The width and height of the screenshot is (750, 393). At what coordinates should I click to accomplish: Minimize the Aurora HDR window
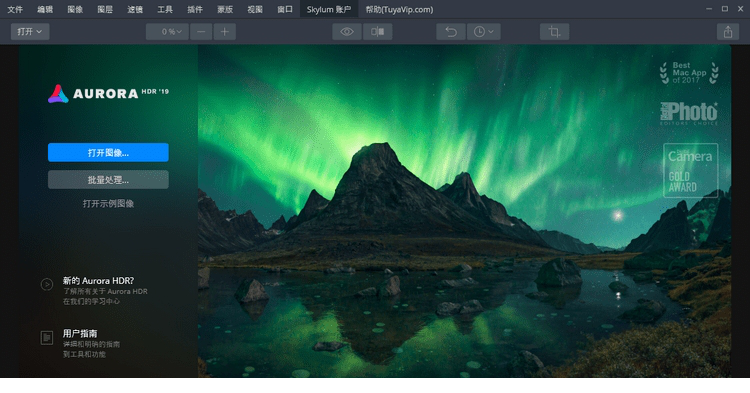click(709, 9)
